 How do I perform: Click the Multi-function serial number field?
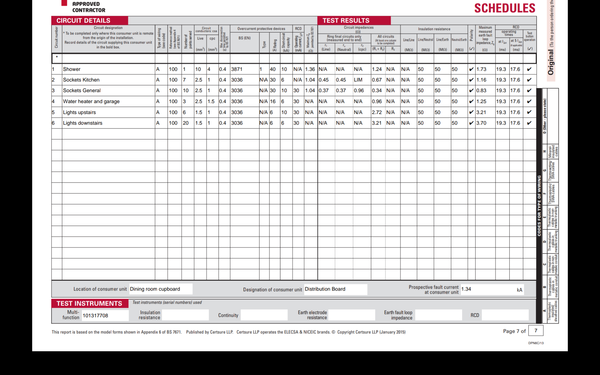point(105,316)
